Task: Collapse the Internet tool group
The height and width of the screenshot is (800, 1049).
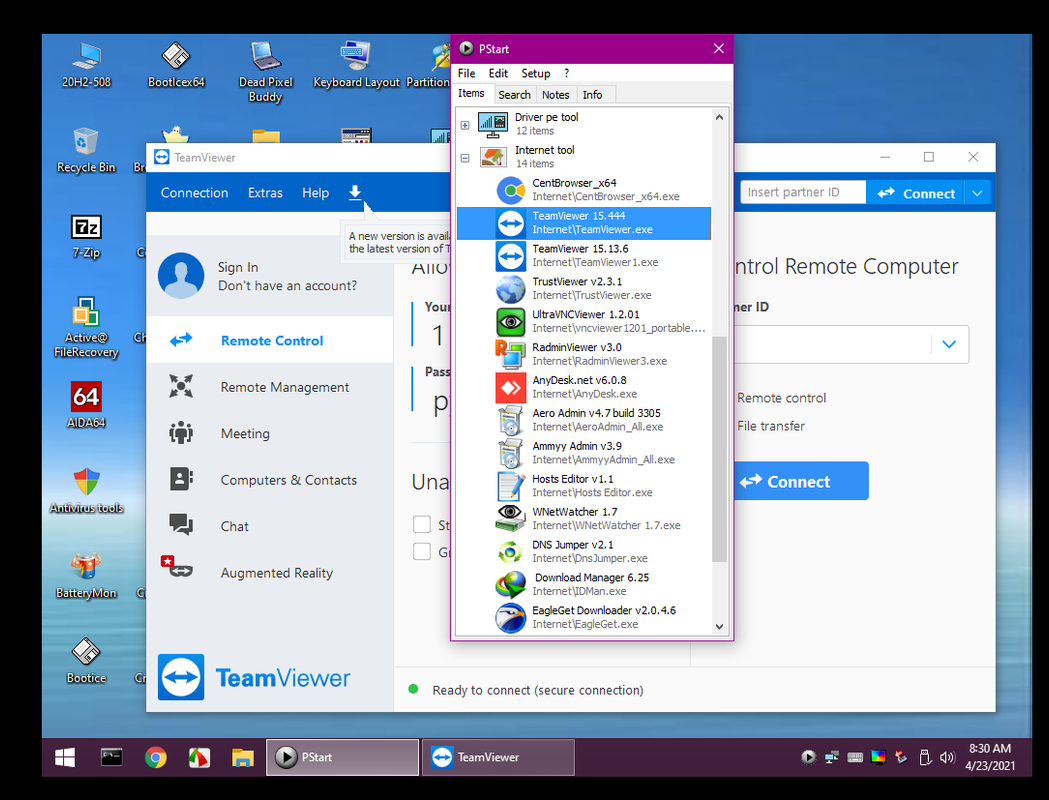Action: (x=465, y=159)
